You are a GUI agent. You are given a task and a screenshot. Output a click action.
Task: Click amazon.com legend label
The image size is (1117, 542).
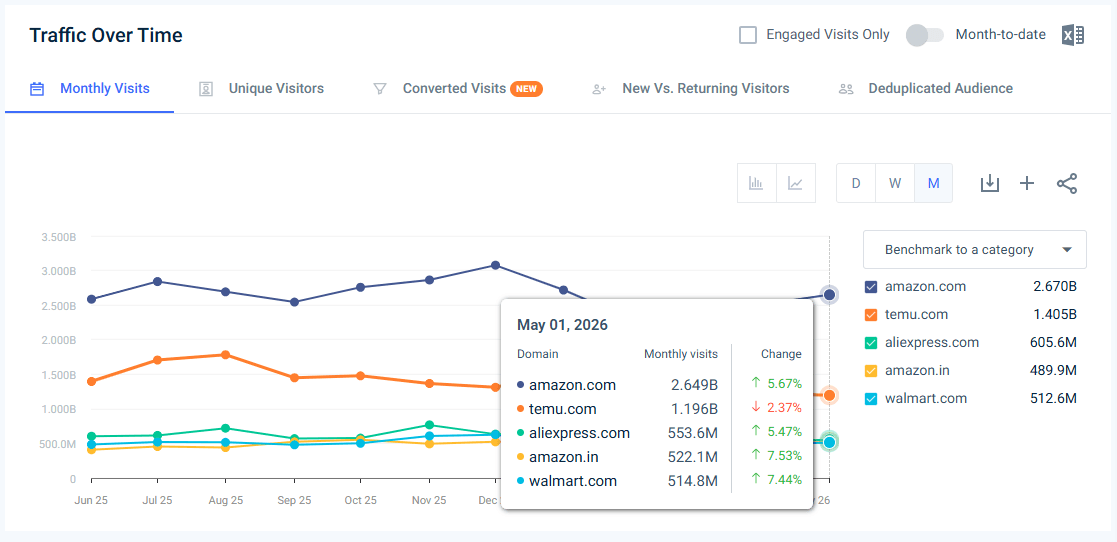pos(925,287)
